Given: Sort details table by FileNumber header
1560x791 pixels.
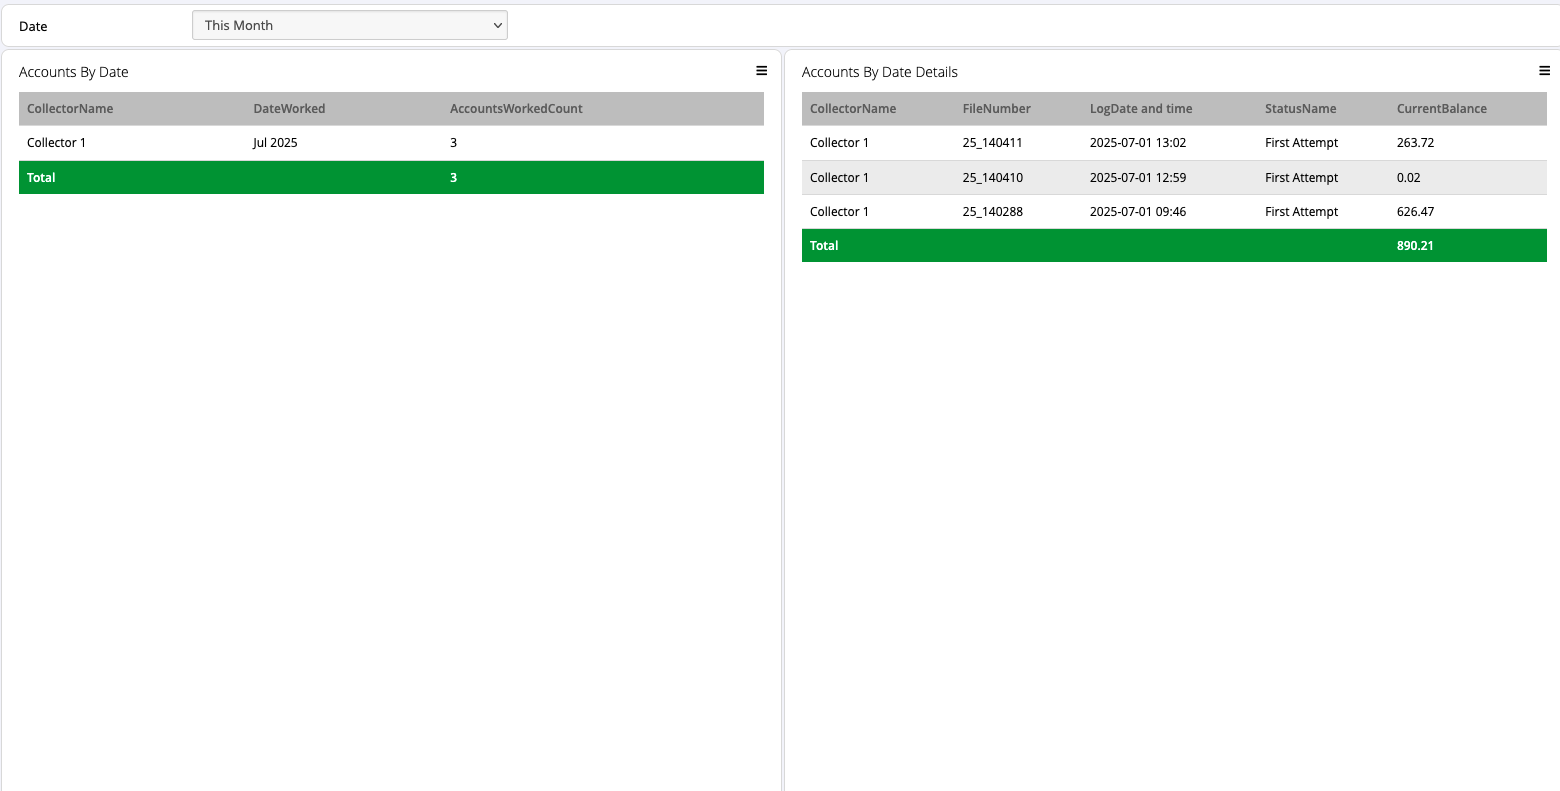Looking at the screenshot, I should 996,109.
